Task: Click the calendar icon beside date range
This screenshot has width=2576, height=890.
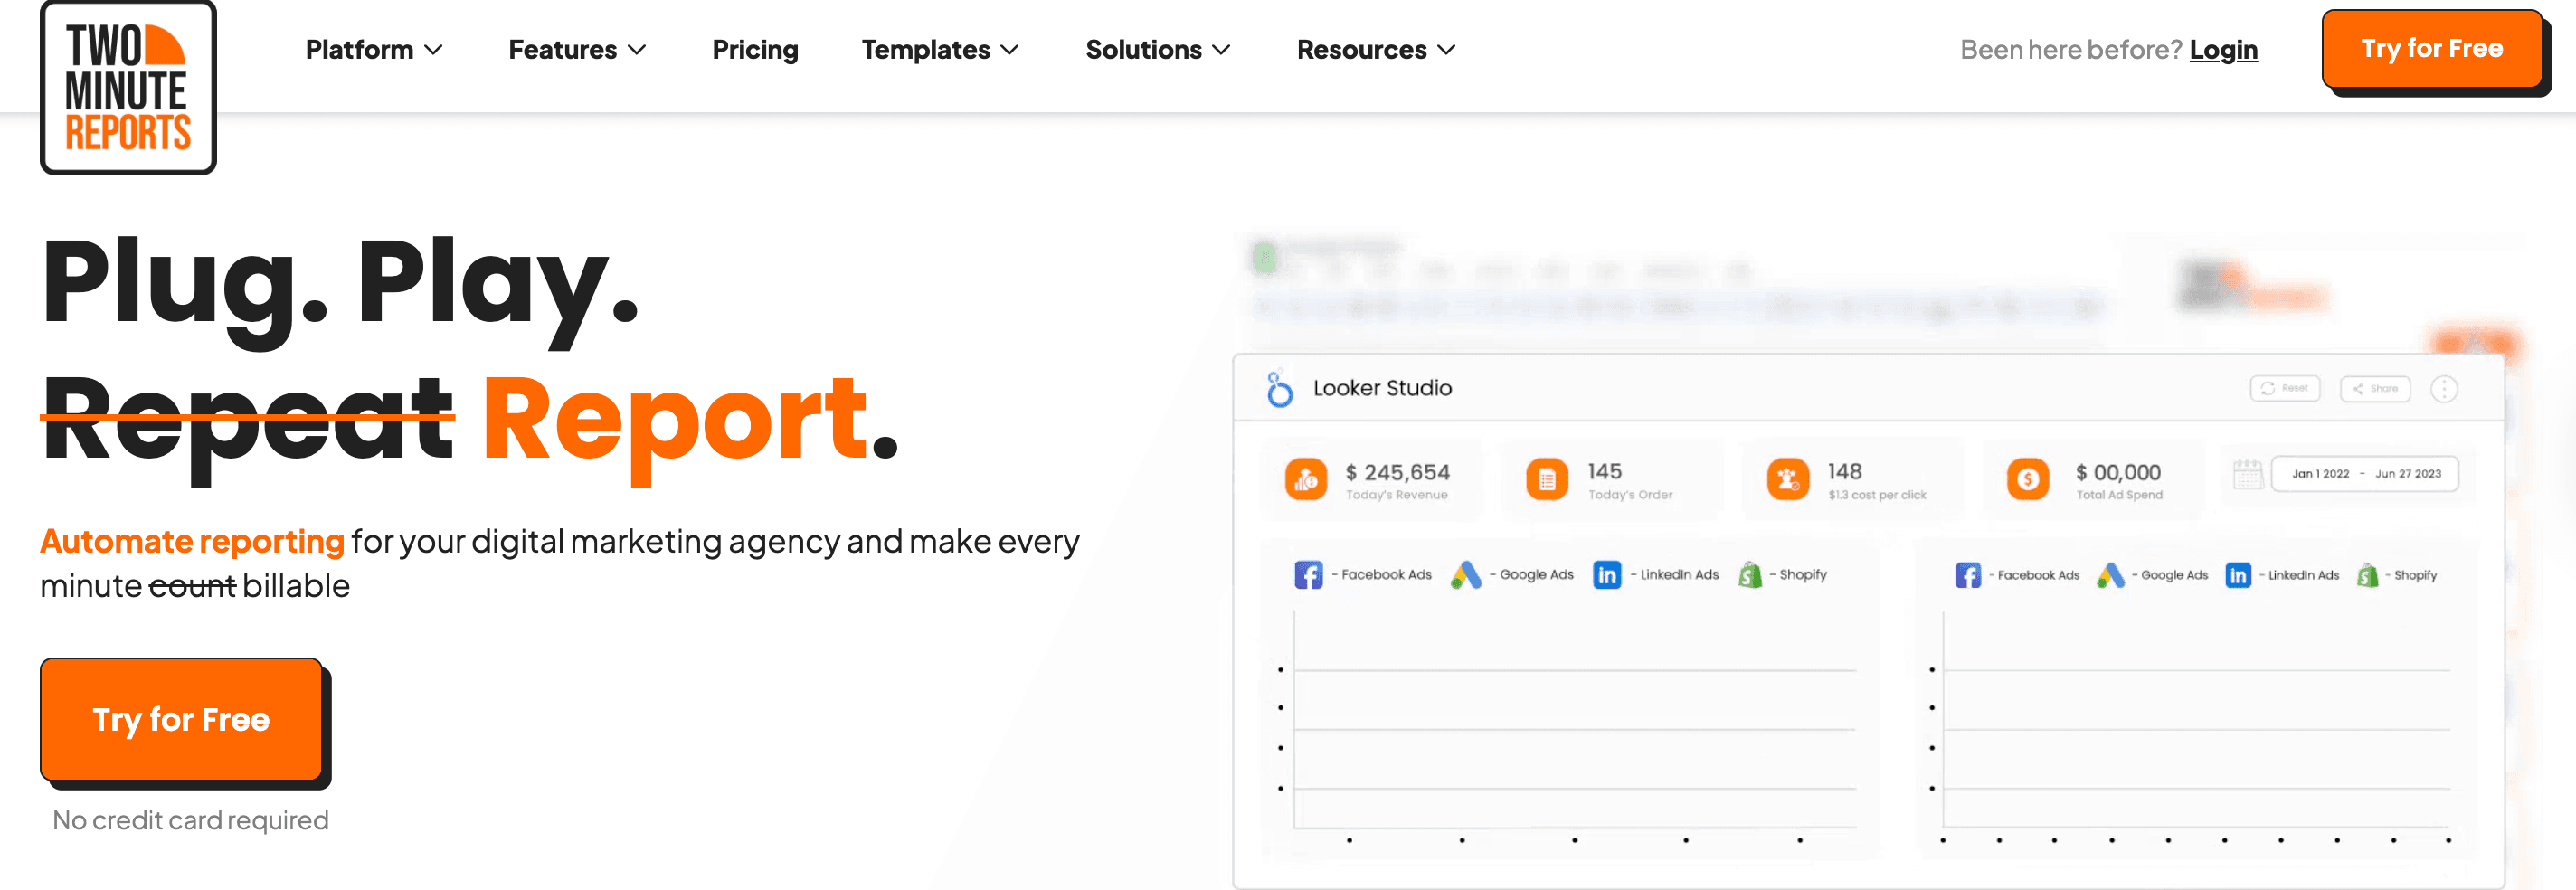Action: click(x=2247, y=474)
